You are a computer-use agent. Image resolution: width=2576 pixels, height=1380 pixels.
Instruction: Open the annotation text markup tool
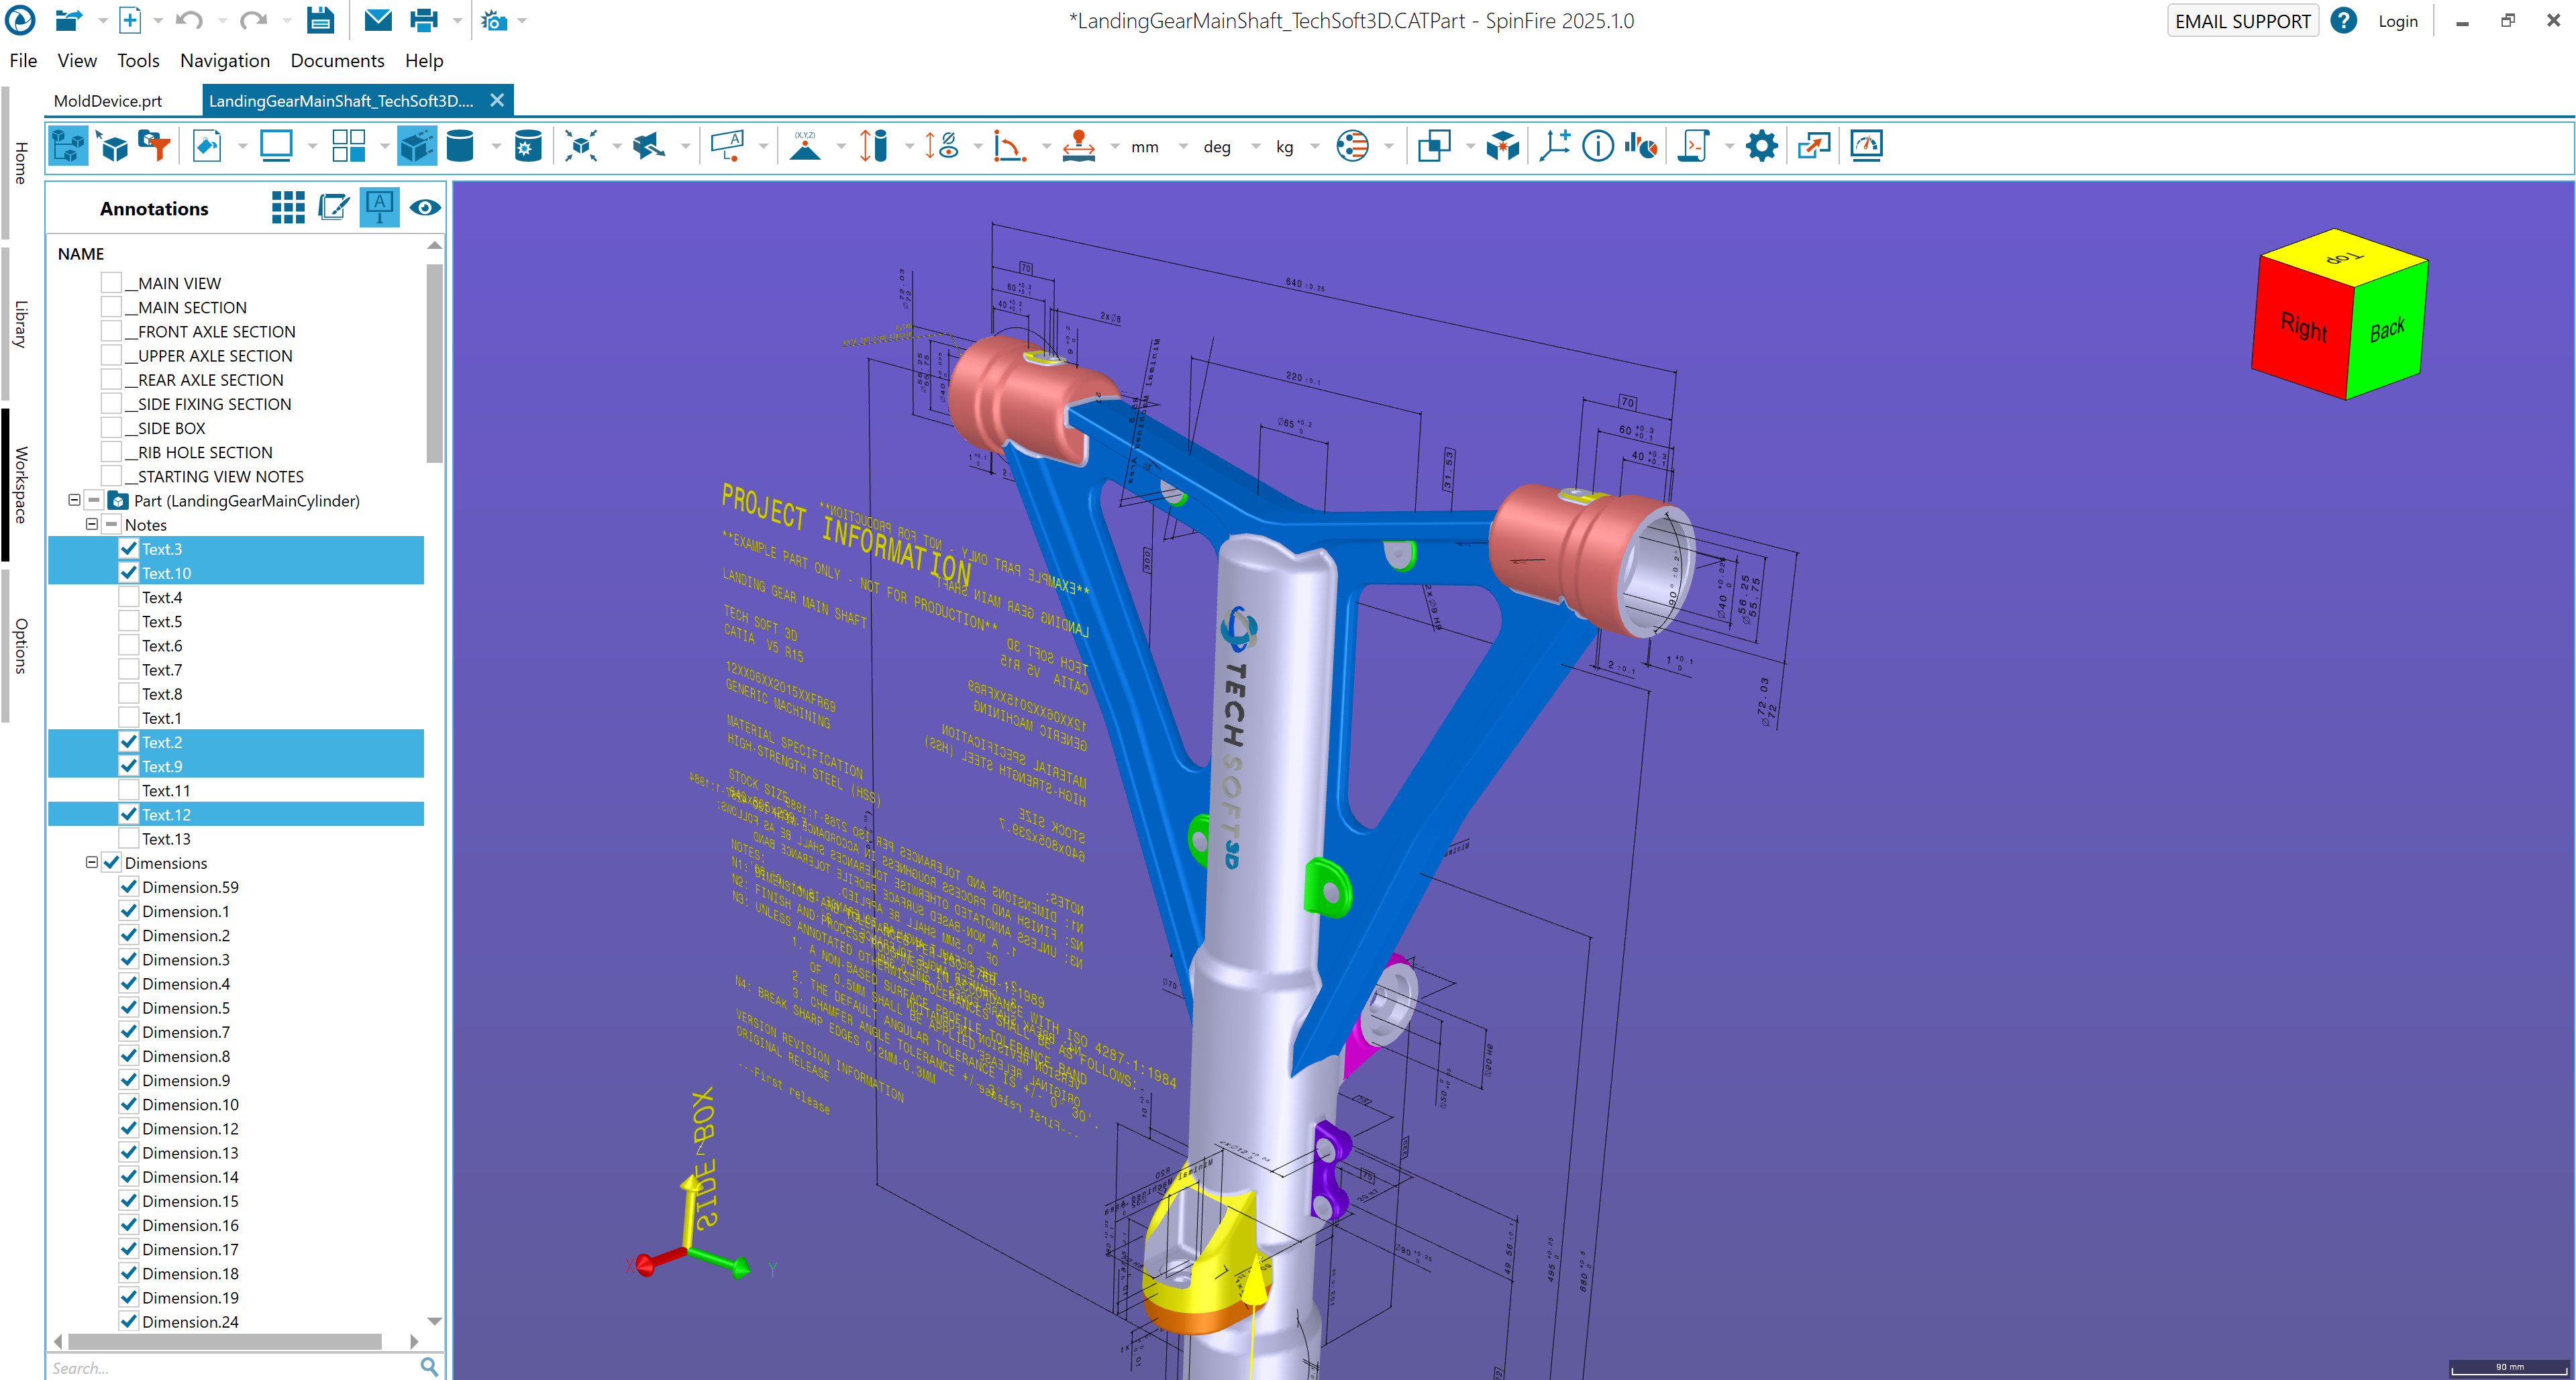click(x=727, y=146)
